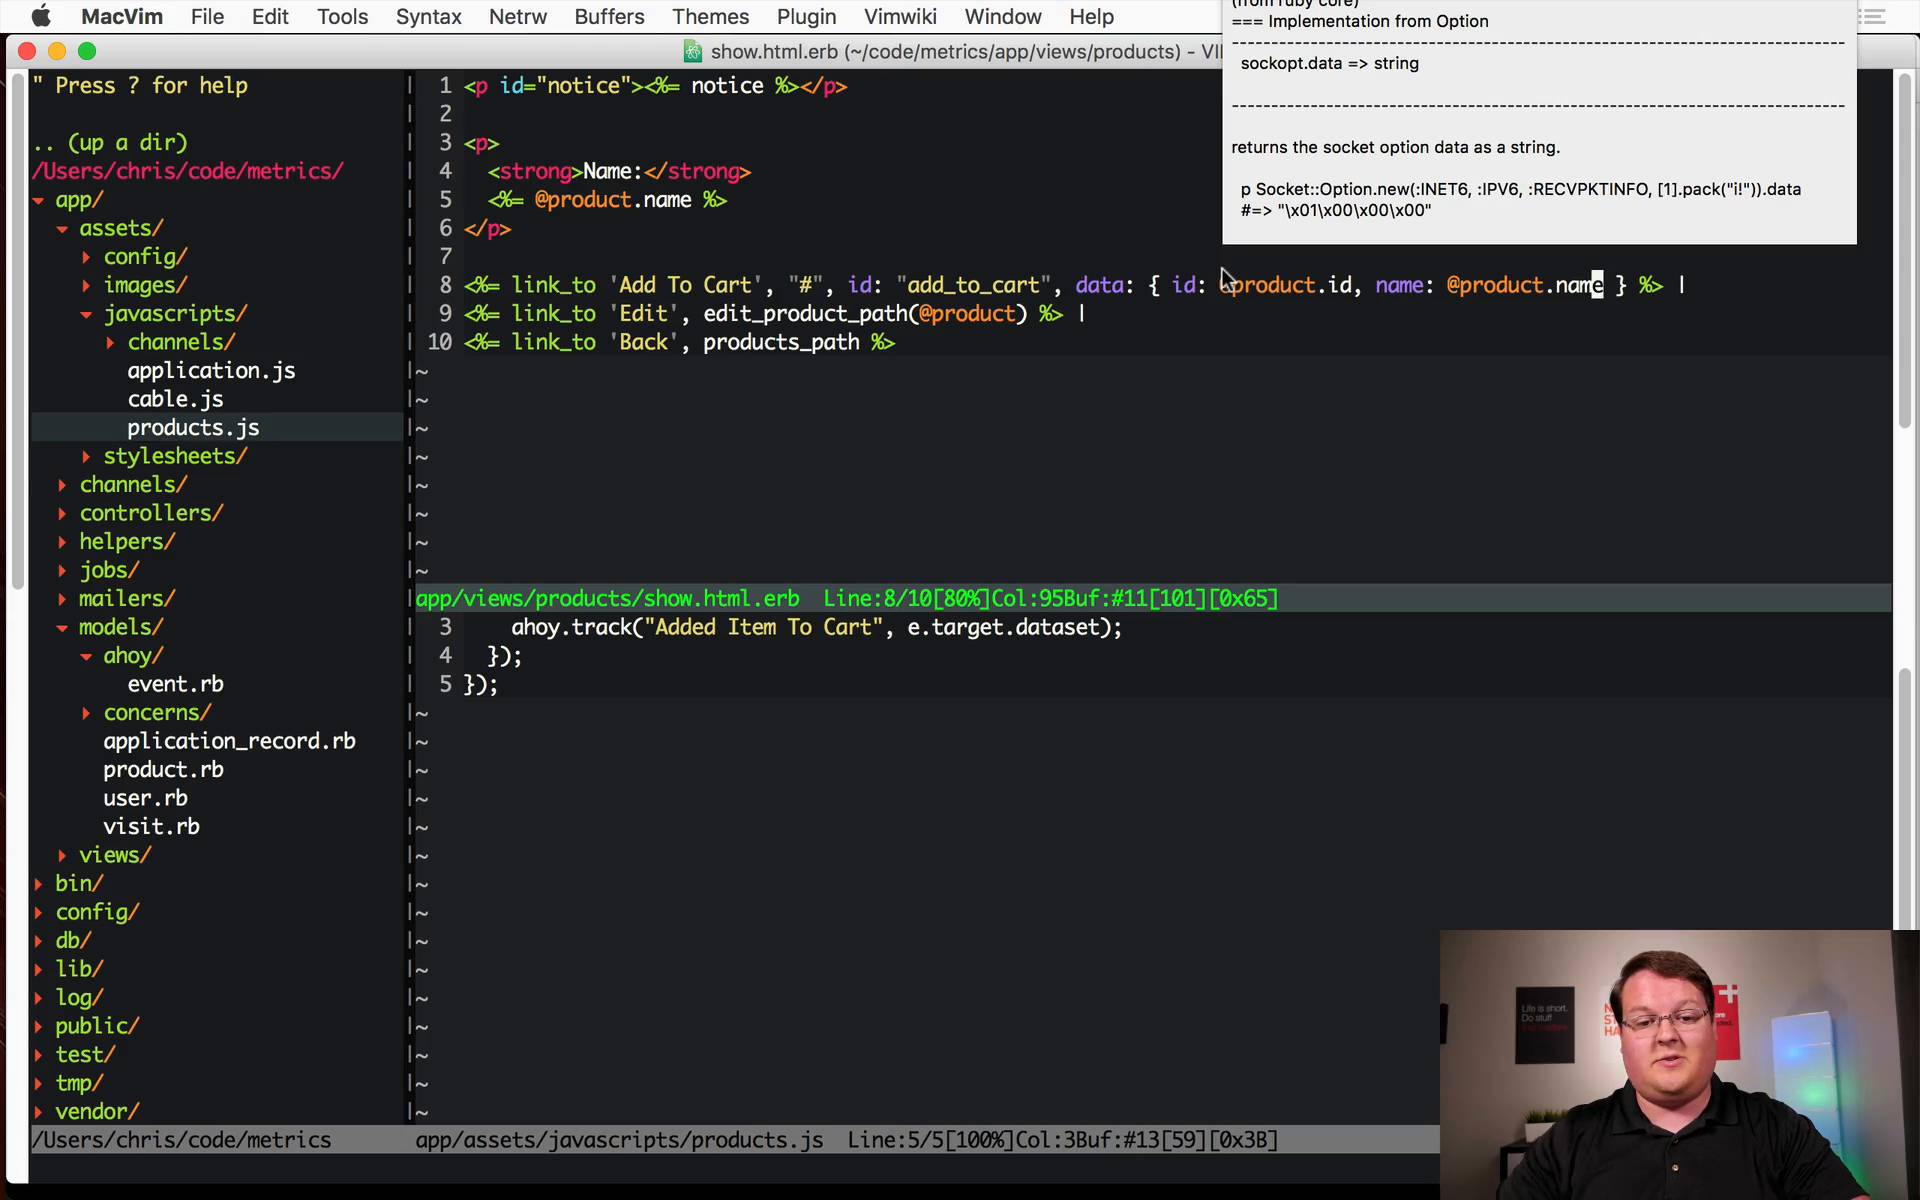Expand the views/ folder arrow
The height and width of the screenshot is (1200, 1920).
[62, 856]
